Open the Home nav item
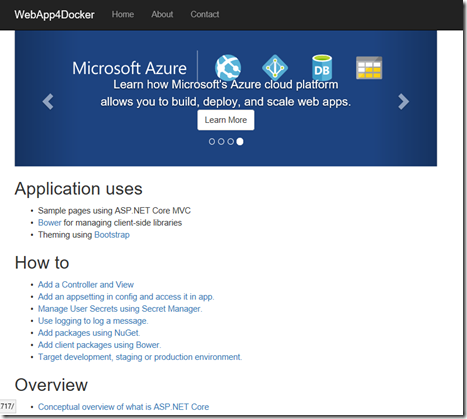The height and width of the screenshot is (419, 467). (123, 14)
